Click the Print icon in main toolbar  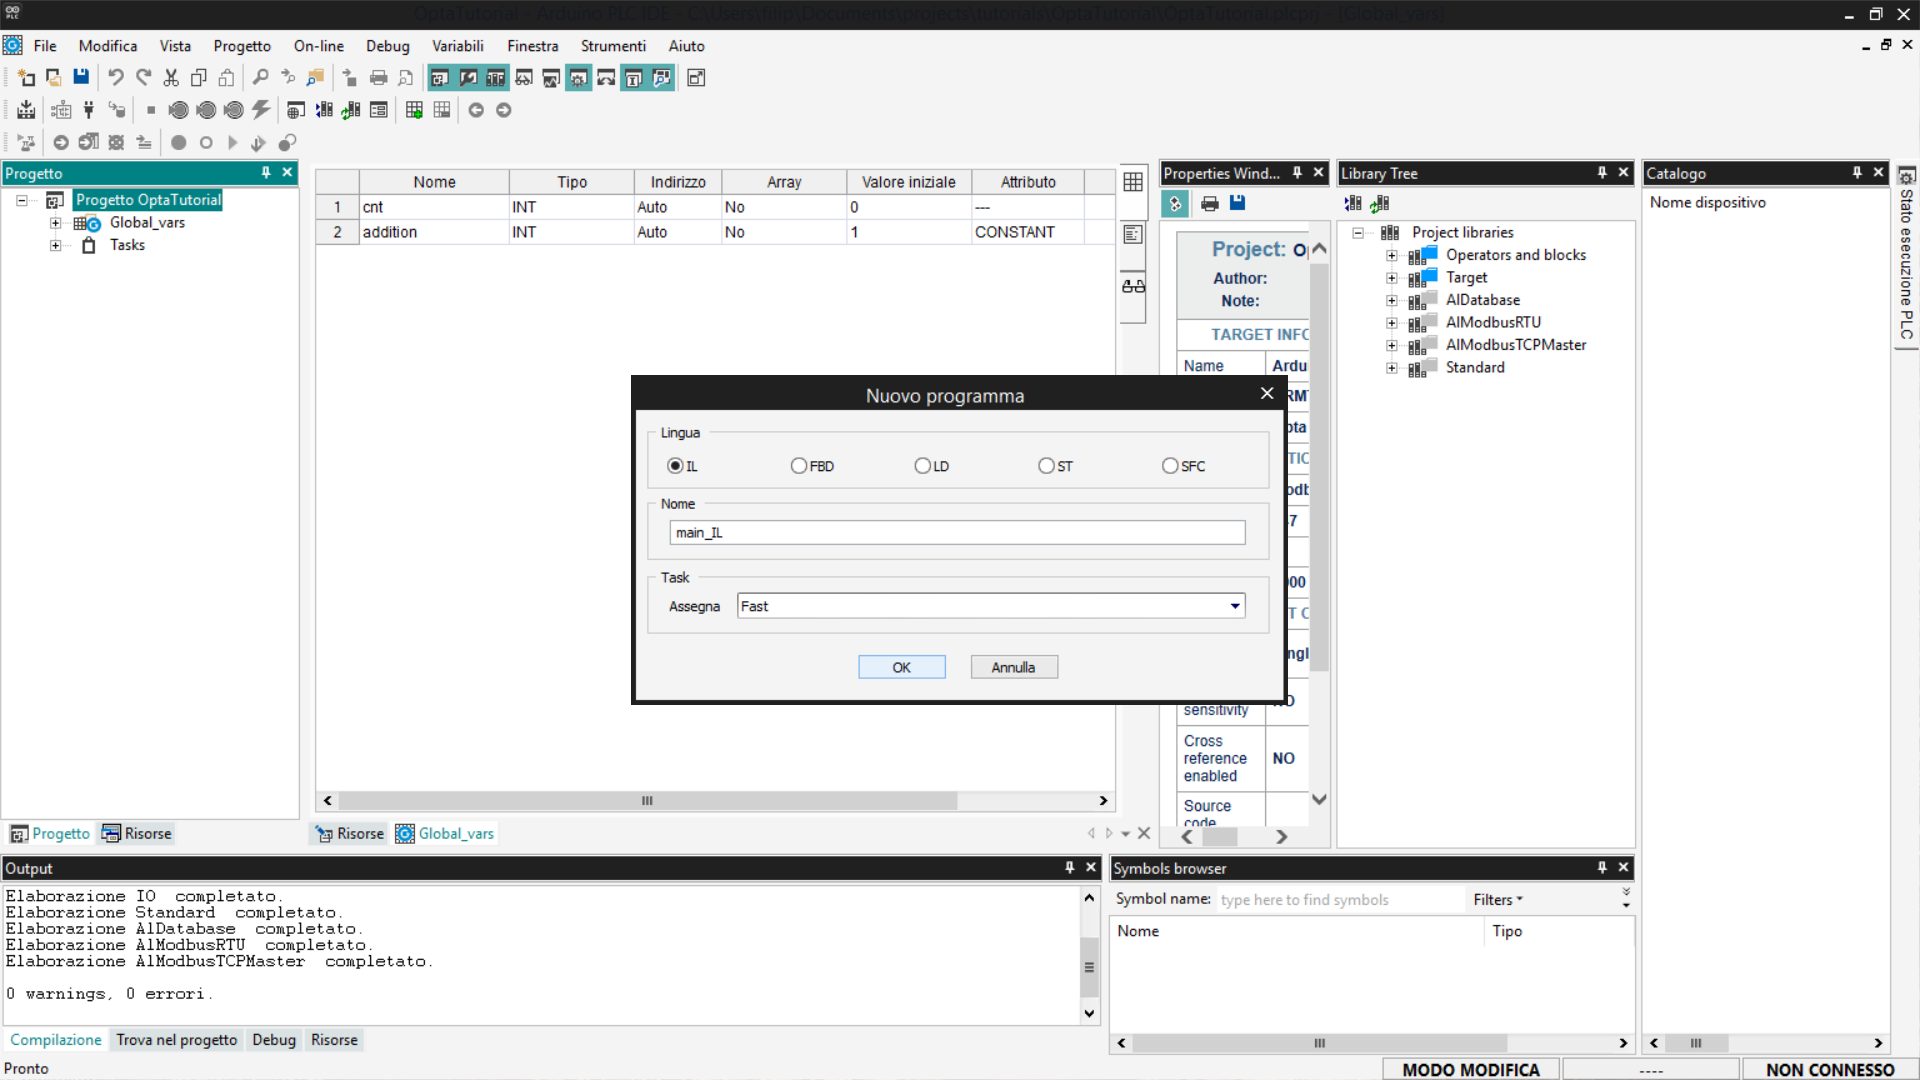[x=378, y=77]
